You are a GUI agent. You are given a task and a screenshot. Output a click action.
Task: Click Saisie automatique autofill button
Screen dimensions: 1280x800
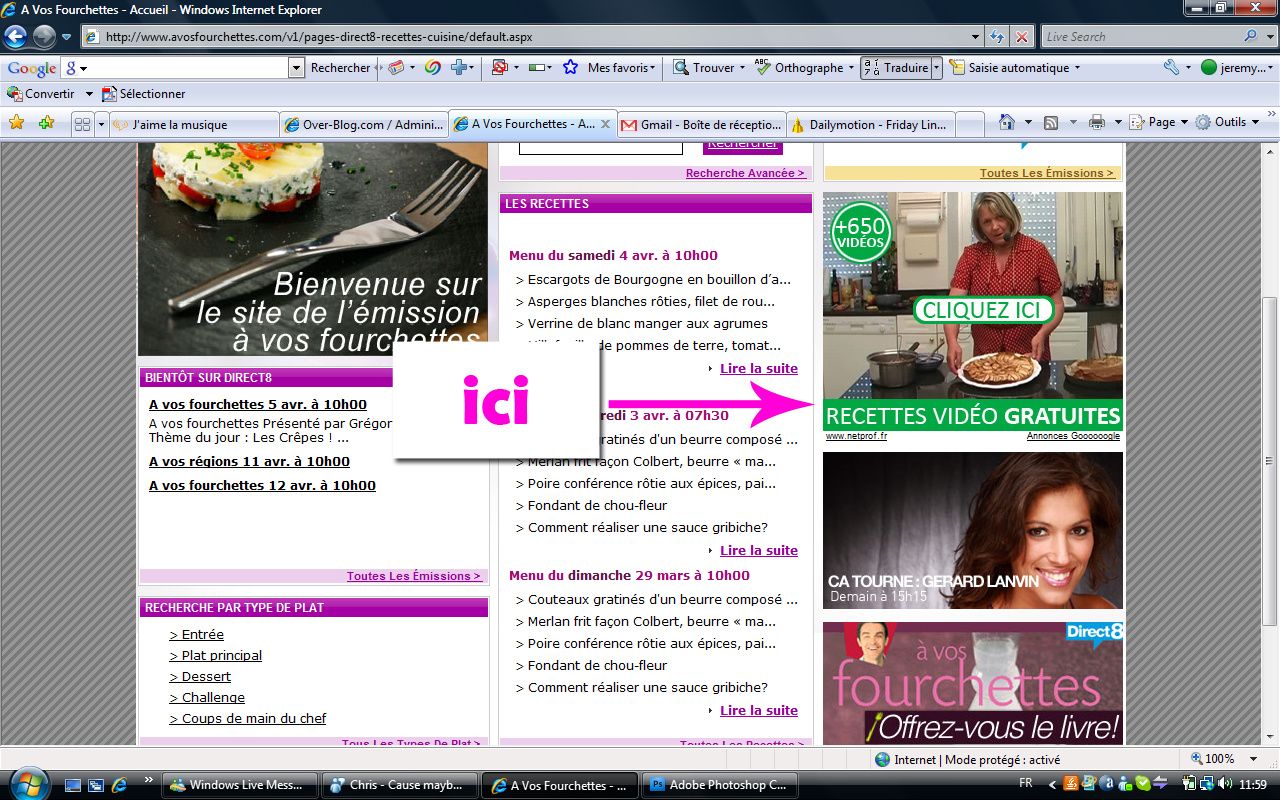click(x=1010, y=67)
